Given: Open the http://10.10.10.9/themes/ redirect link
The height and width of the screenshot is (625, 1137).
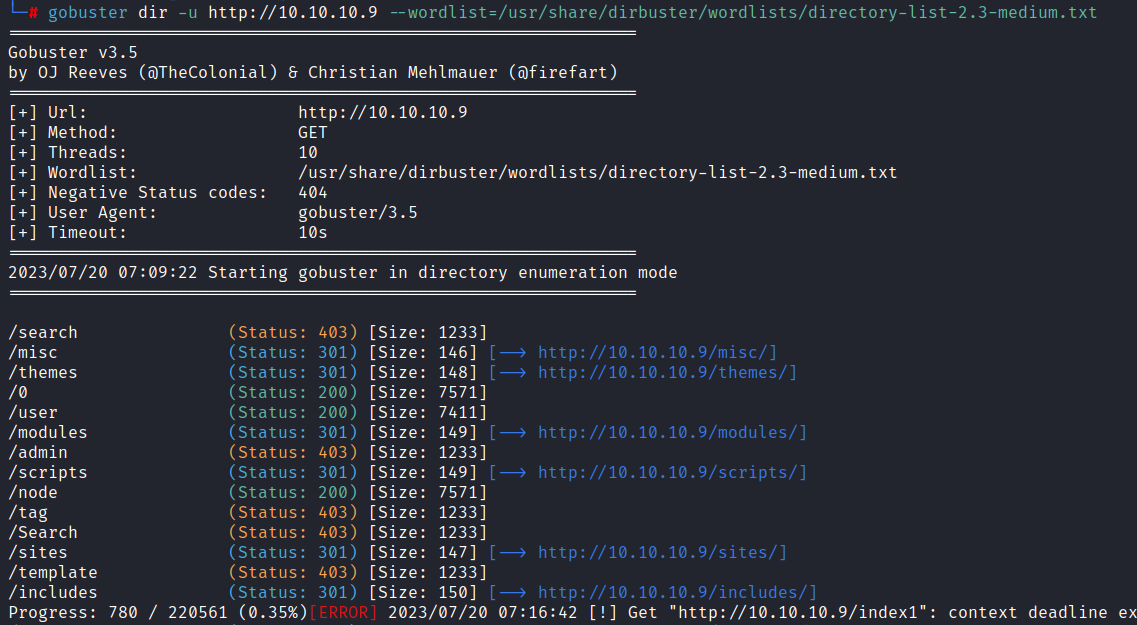Looking at the screenshot, I should pyautogui.click(x=667, y=372).
